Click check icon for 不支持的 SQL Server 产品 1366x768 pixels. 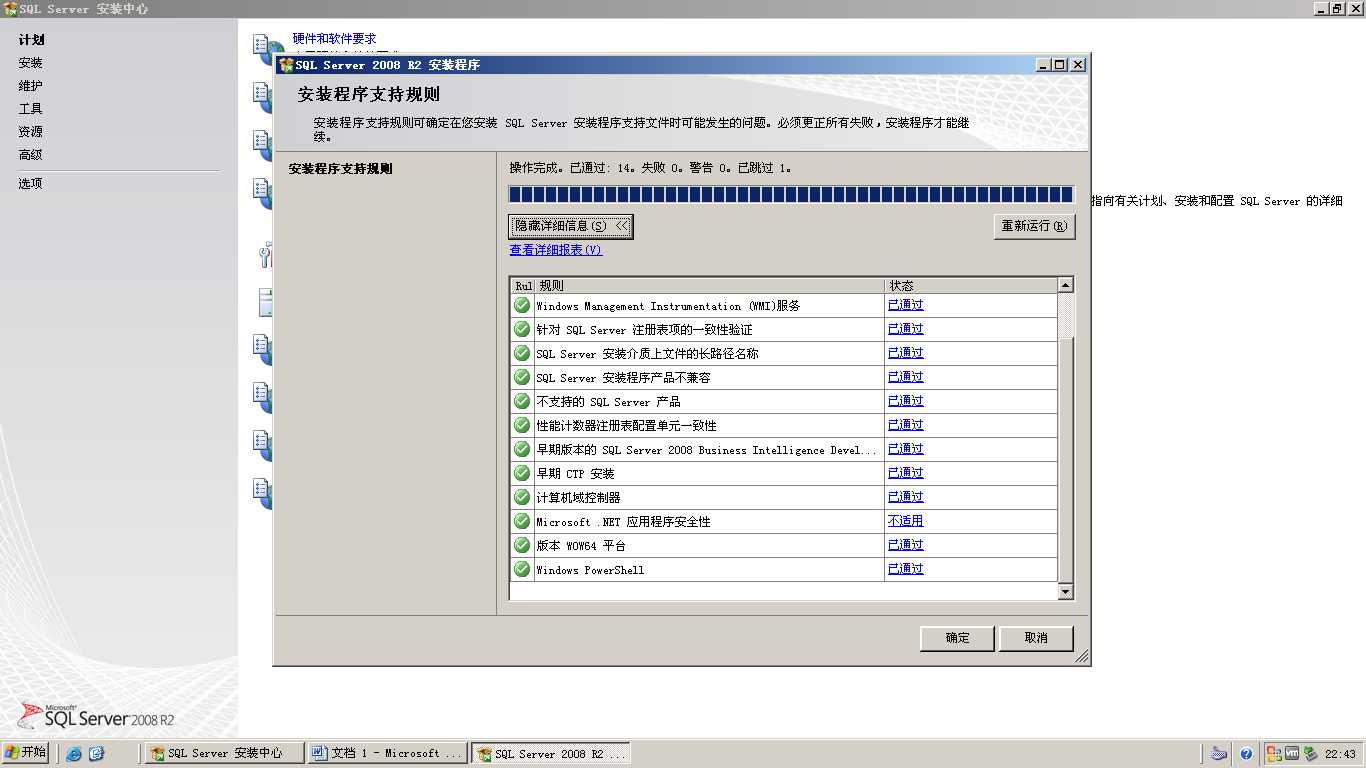click(522, 401)
